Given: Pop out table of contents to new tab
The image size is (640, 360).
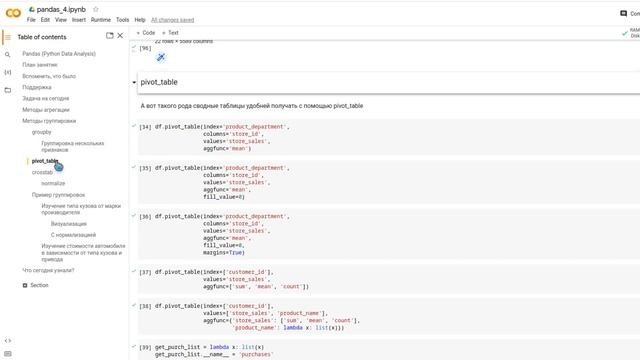Looking at the screenshot, I should click(x=109, y=36).
